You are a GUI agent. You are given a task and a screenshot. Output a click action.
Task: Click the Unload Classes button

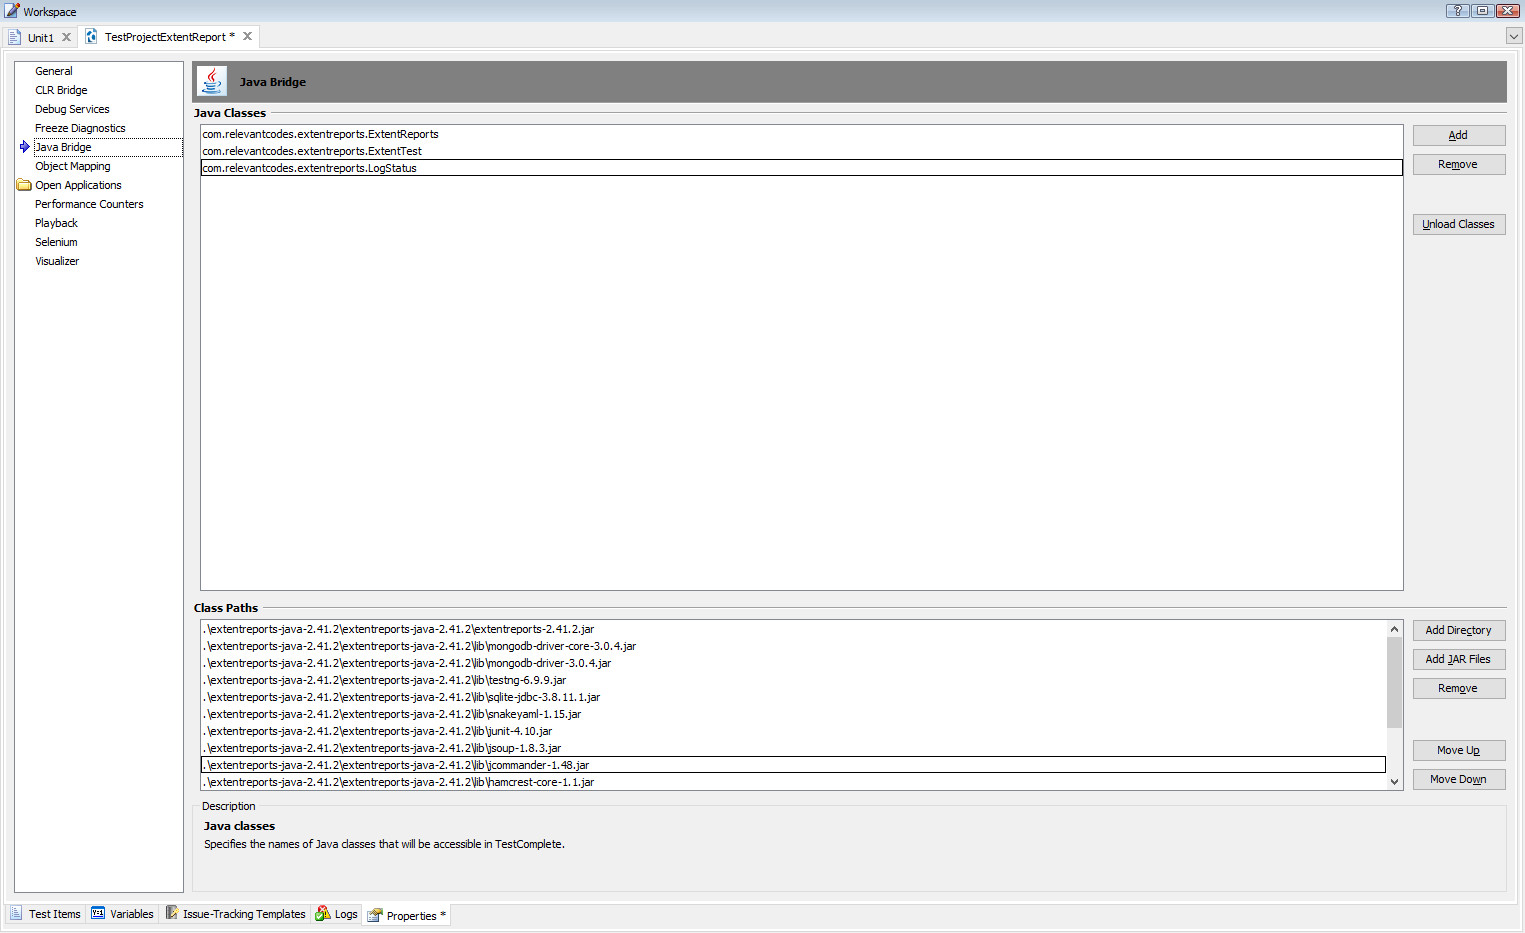(x=1458, y=224)
